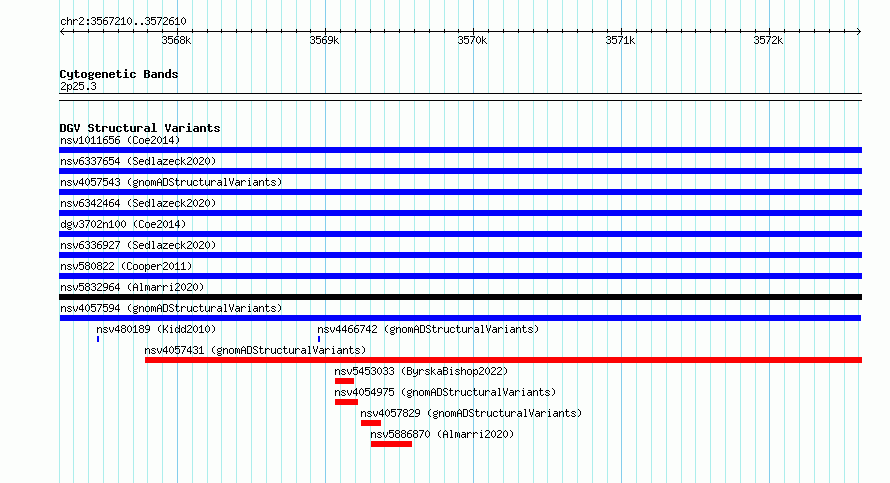Image resolution: width=890 pixels, height=483 pixels.
Task: Open the nsv6337654 (Sedlazeck2020) label
Action: (138, 161)
